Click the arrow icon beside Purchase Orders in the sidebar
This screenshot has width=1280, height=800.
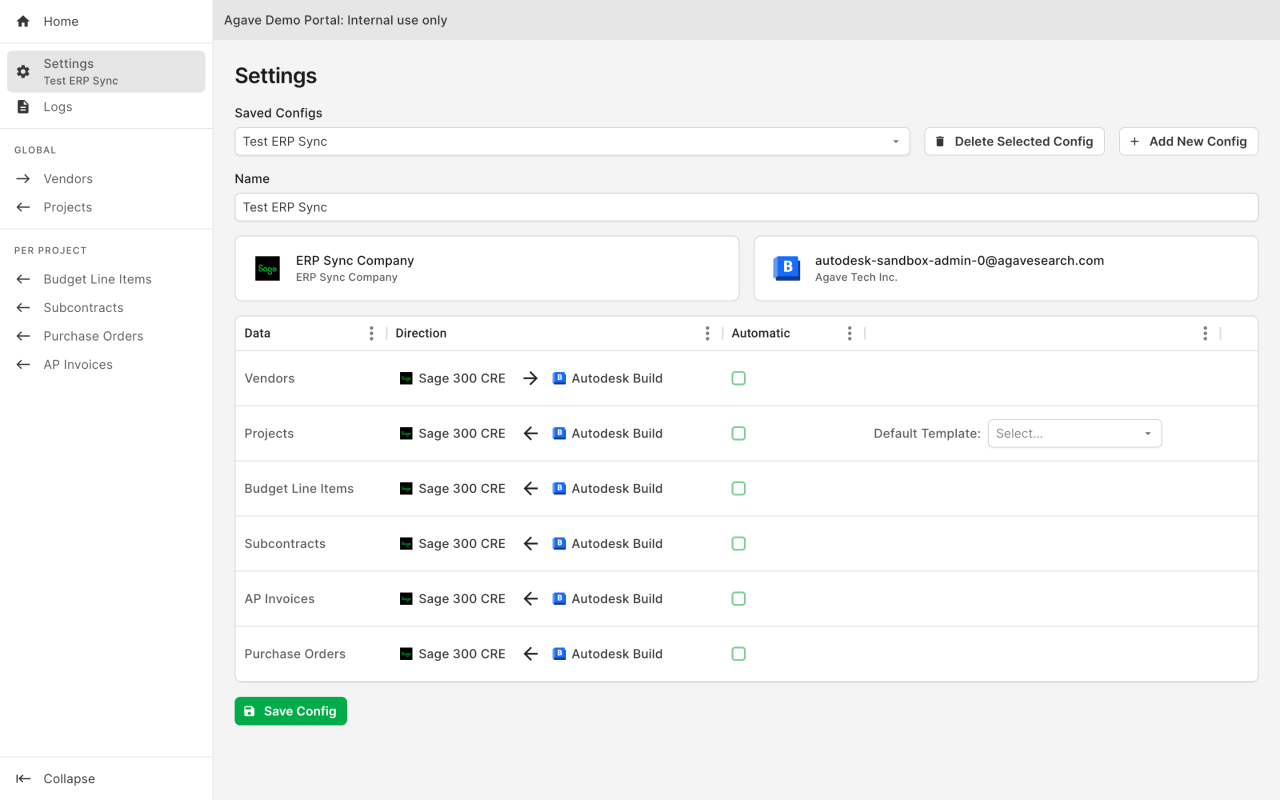point(23,336)
